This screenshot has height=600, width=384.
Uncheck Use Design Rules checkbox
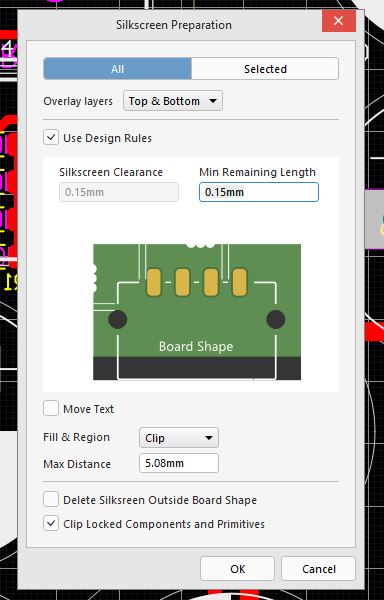point(51,137)
